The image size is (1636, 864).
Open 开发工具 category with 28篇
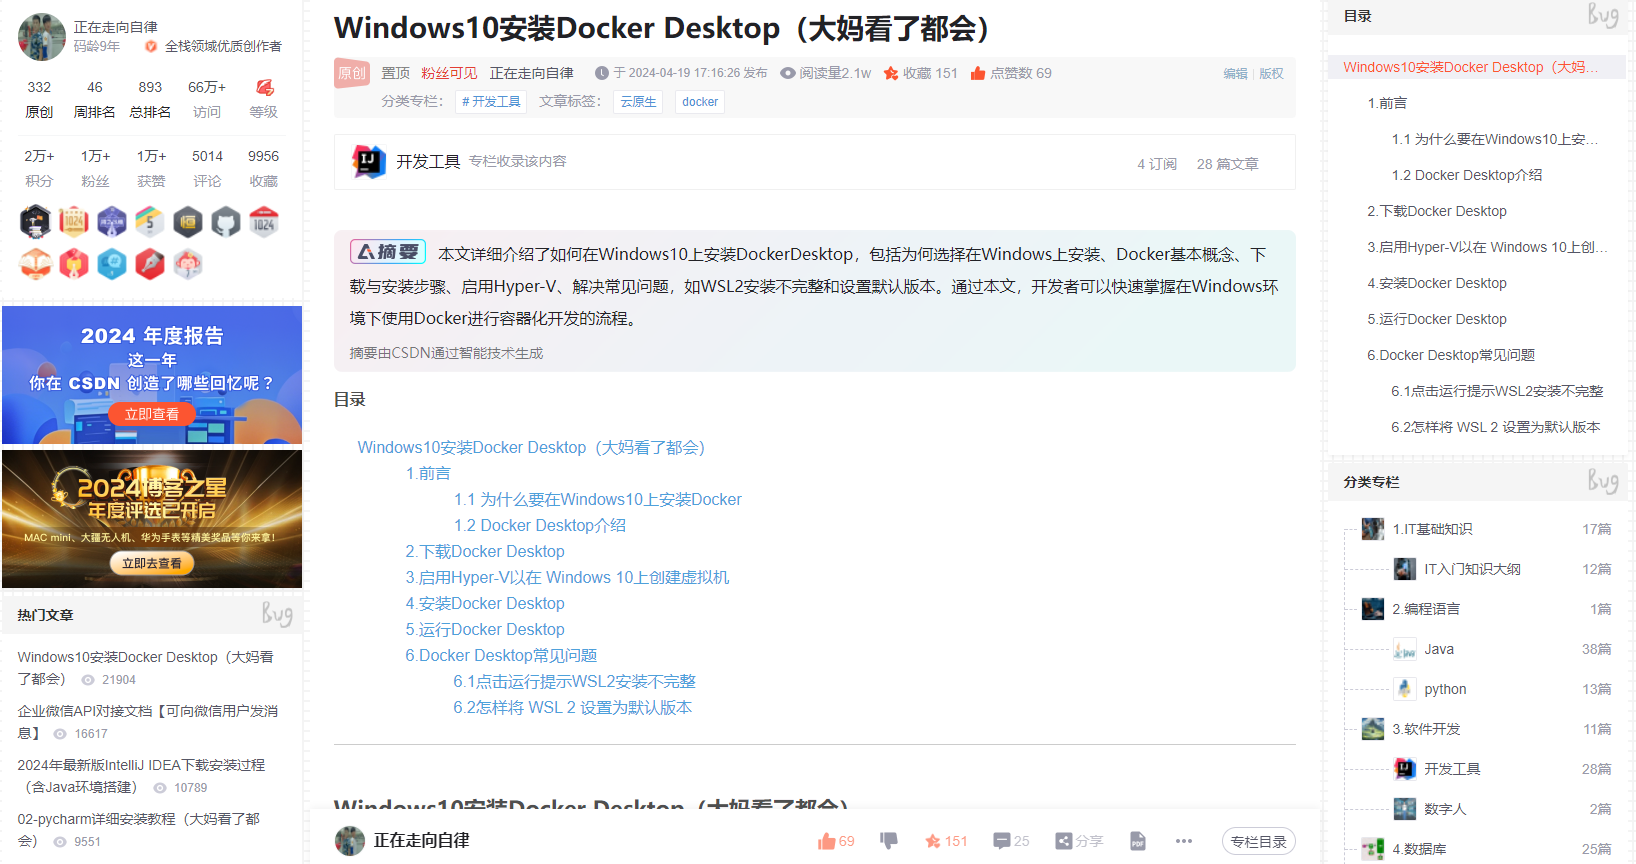pos(1503,769)
